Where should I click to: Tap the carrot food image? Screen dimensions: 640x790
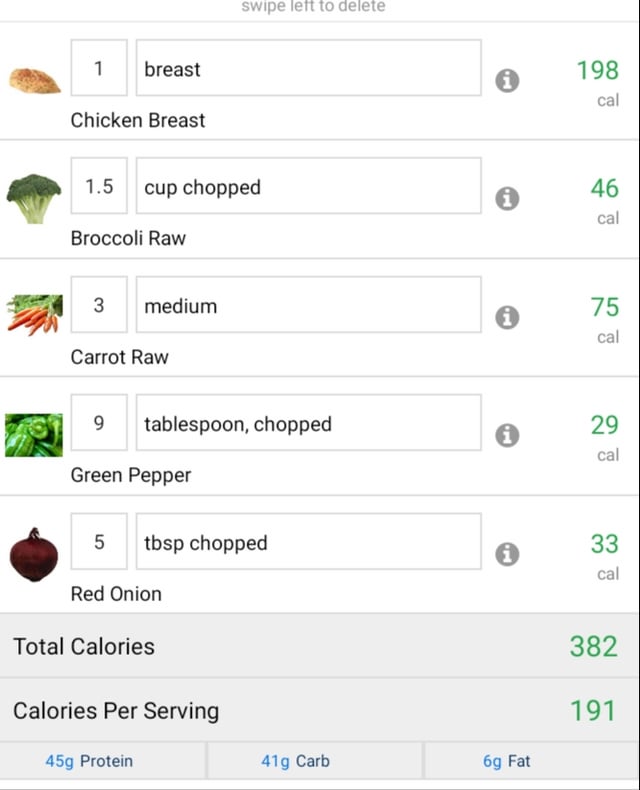35,315
